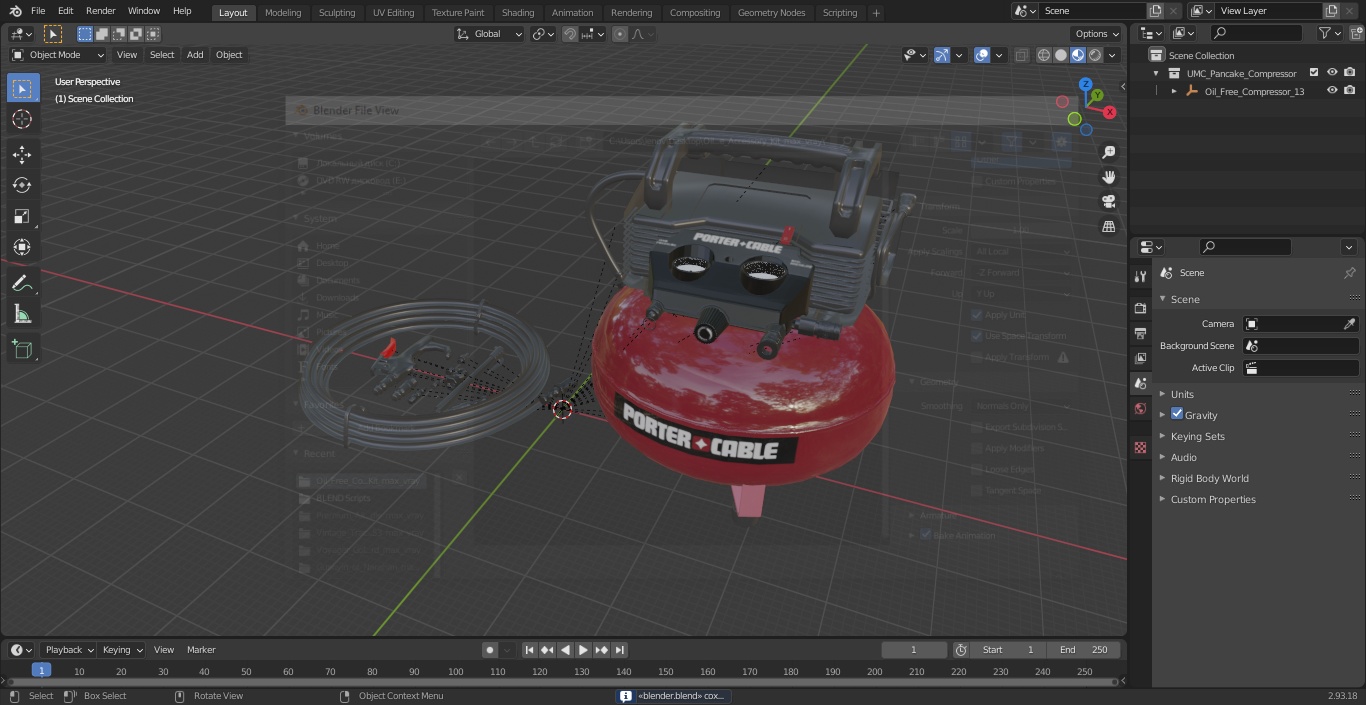Collapse UMC_Pancake_Compressor collection tree
This screenshot has height=705, width=1366.
(1157, 73)
